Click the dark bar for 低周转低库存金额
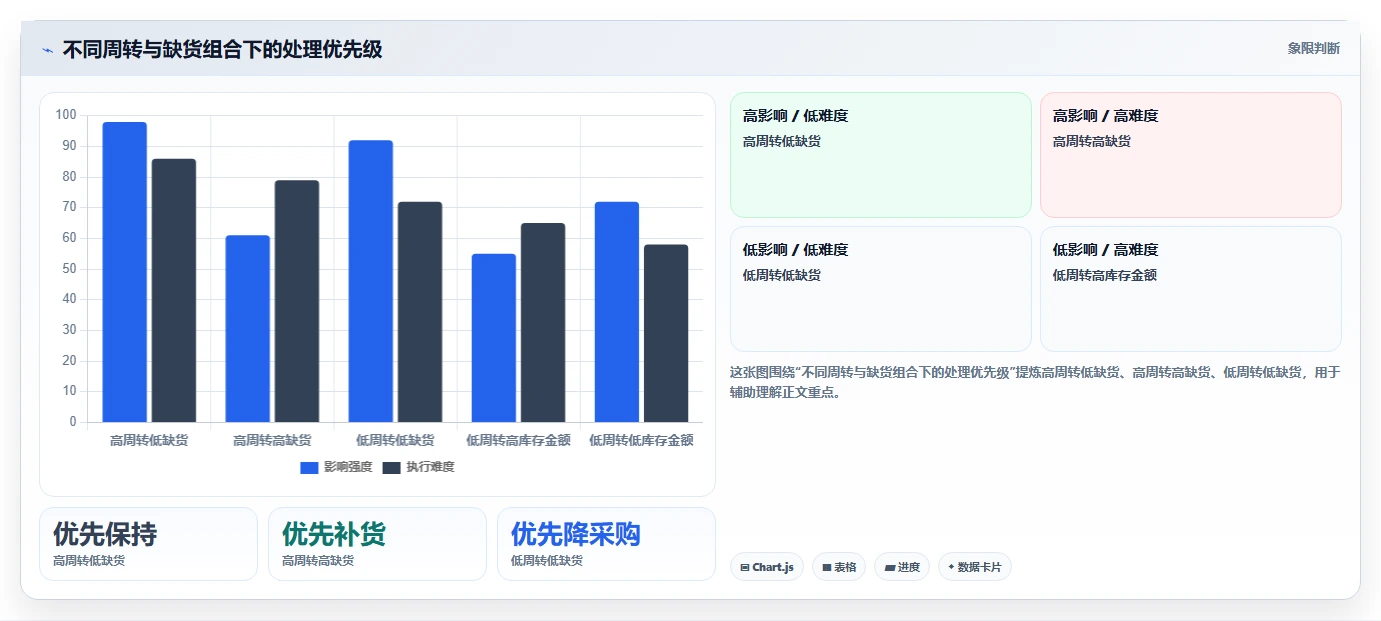 click(x=666, y=333)
